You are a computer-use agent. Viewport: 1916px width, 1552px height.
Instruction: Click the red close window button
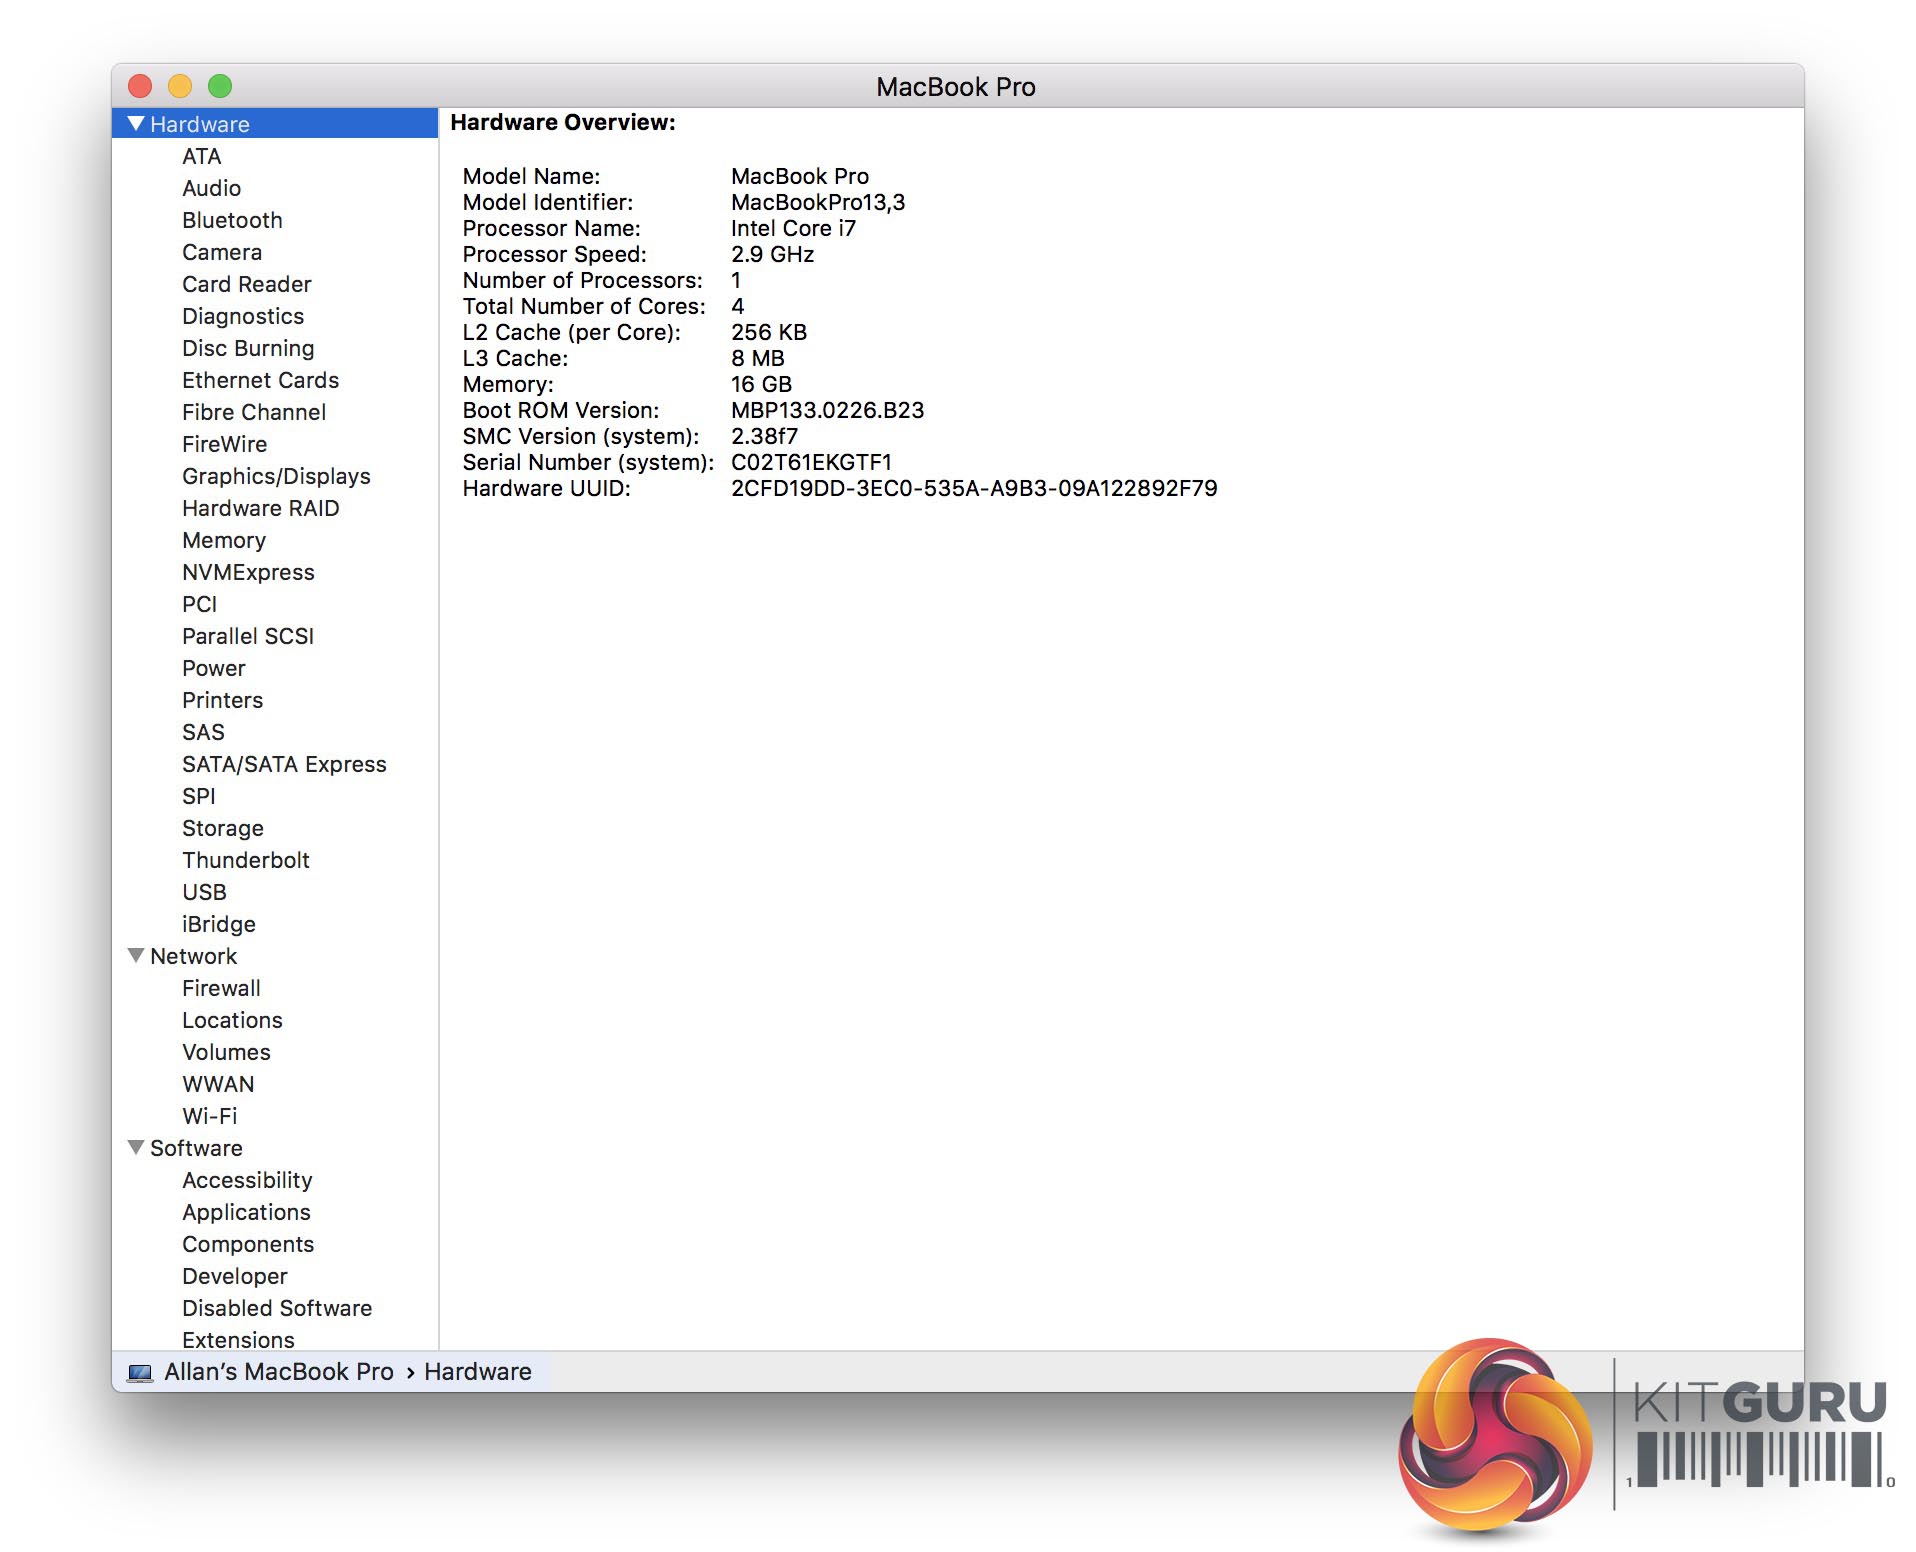[x=140, y=86]
